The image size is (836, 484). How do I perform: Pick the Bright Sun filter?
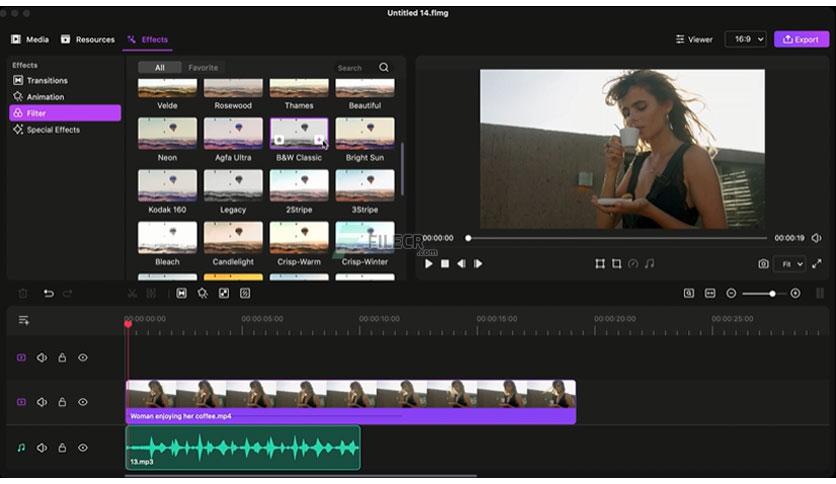click(365, 133)
